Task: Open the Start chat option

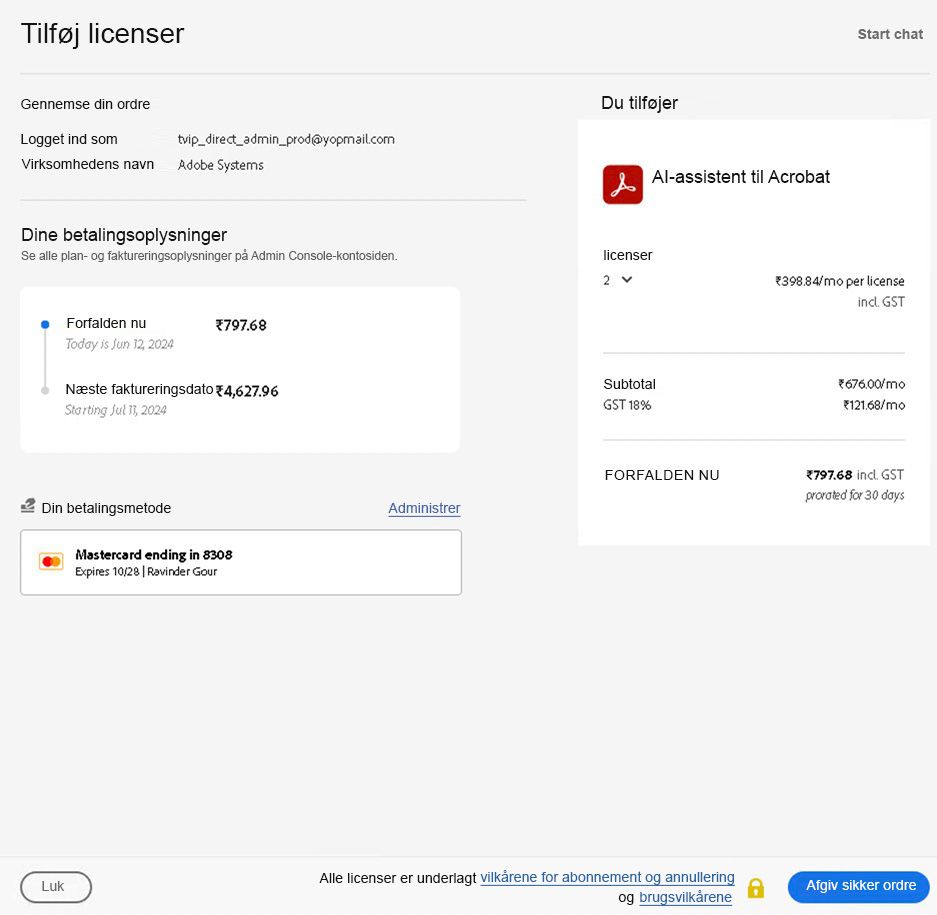Action: [x=889, y=34]
